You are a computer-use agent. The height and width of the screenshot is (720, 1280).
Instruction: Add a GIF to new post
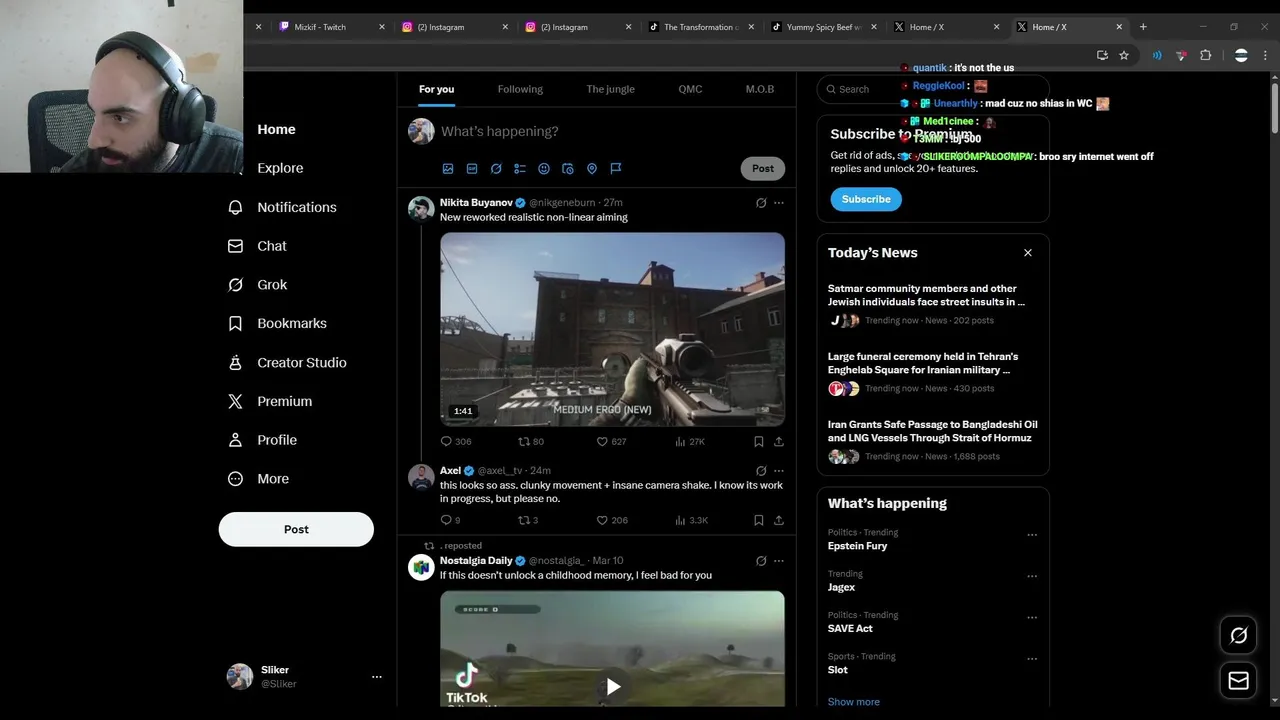472,169
